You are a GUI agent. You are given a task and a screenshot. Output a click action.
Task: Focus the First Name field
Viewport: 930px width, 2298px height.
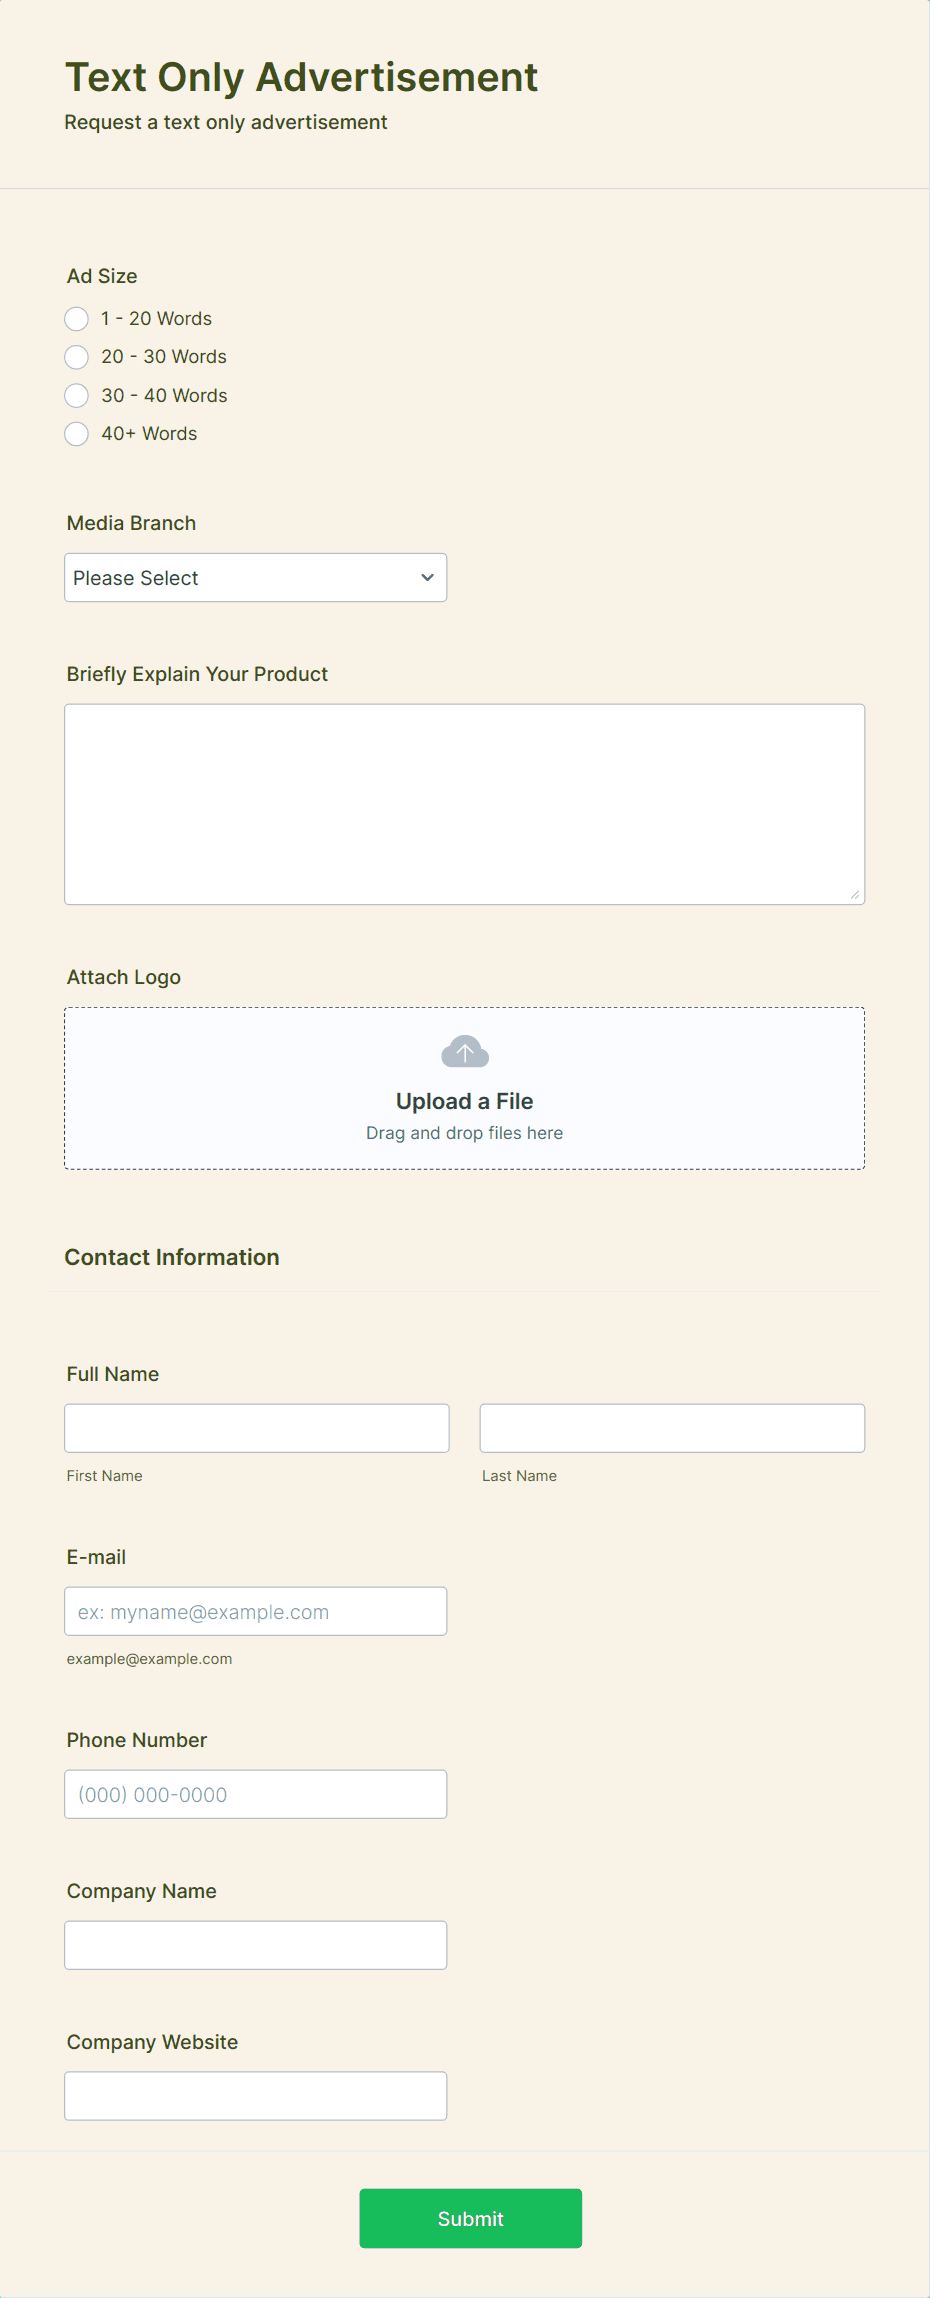tap(256, 1427)
